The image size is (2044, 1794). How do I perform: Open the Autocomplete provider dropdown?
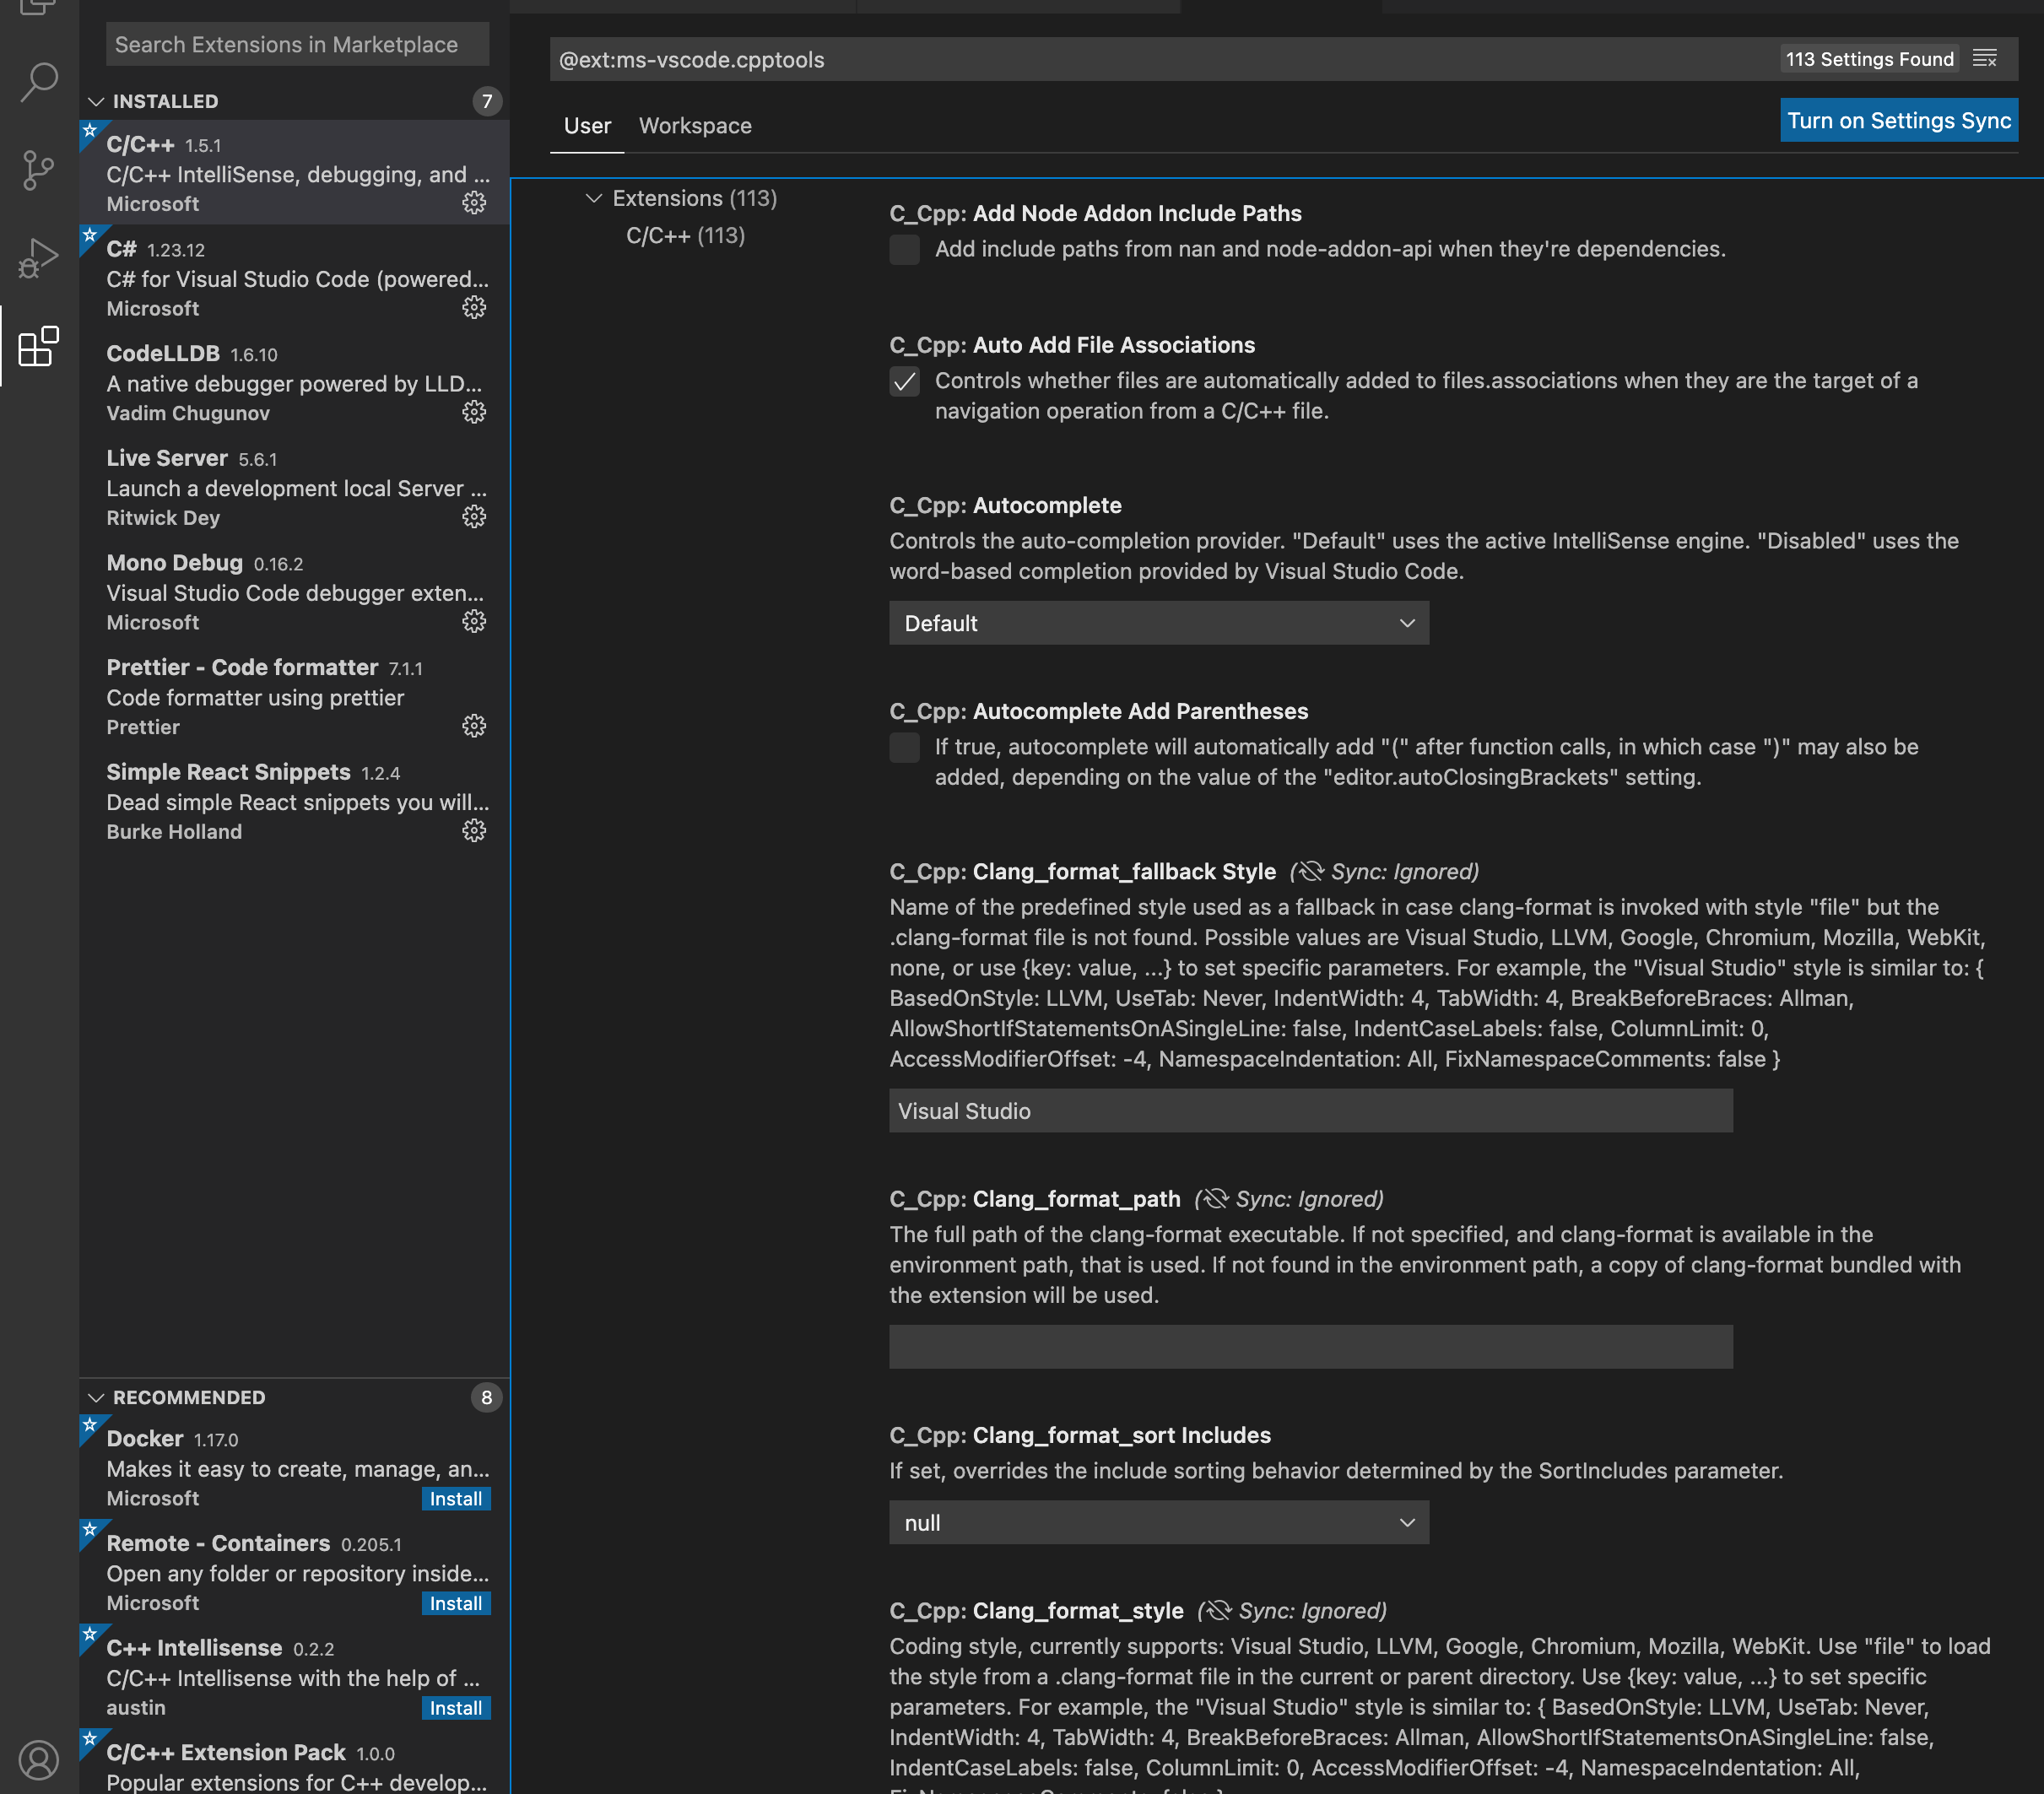(1158, 623)
